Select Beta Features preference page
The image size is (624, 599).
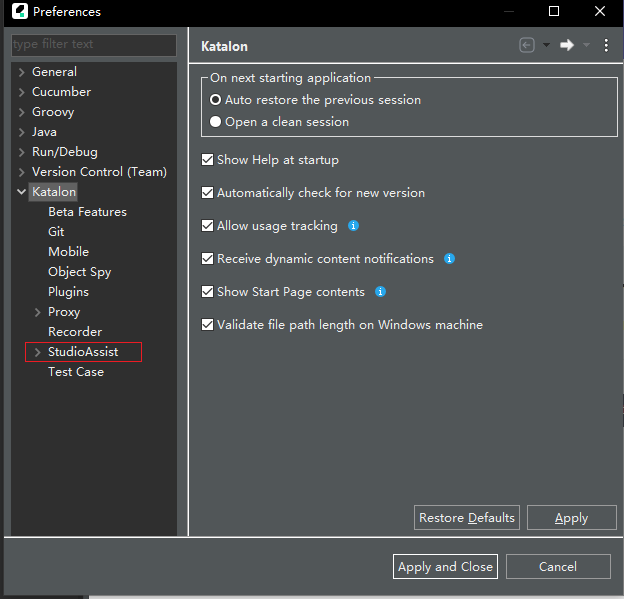point(87,212)
